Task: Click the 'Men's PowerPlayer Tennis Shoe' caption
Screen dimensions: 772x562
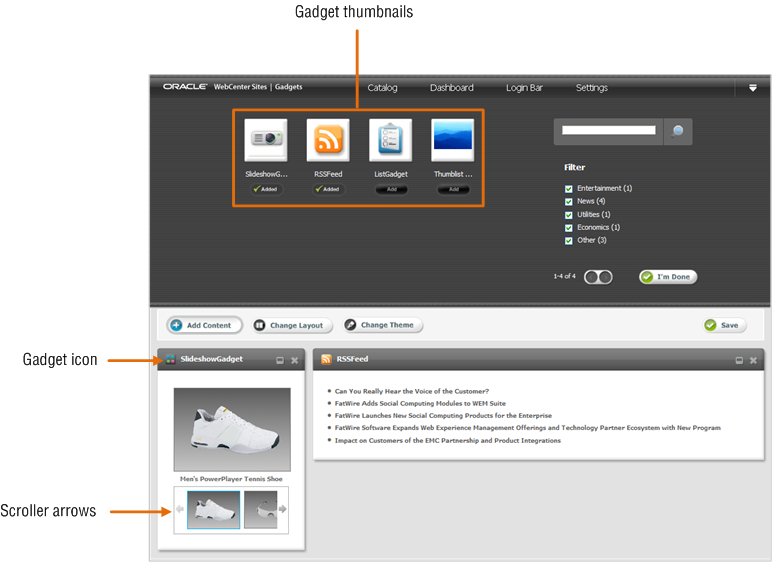Action: tap(231, 479)
